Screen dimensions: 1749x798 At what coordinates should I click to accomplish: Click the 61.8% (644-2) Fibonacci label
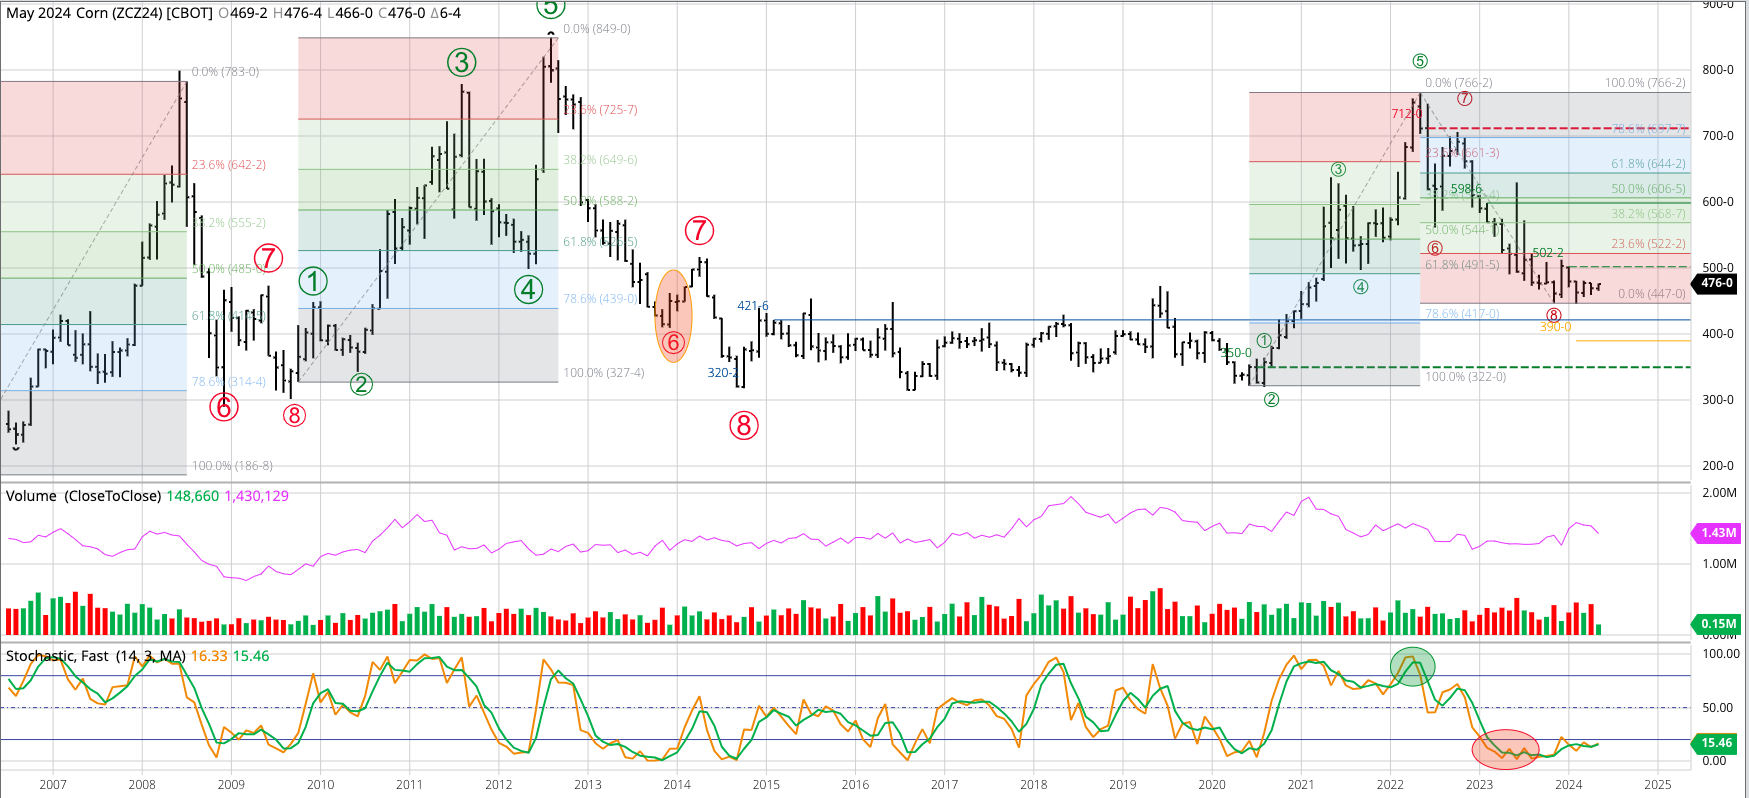[x=1648, y=164]
